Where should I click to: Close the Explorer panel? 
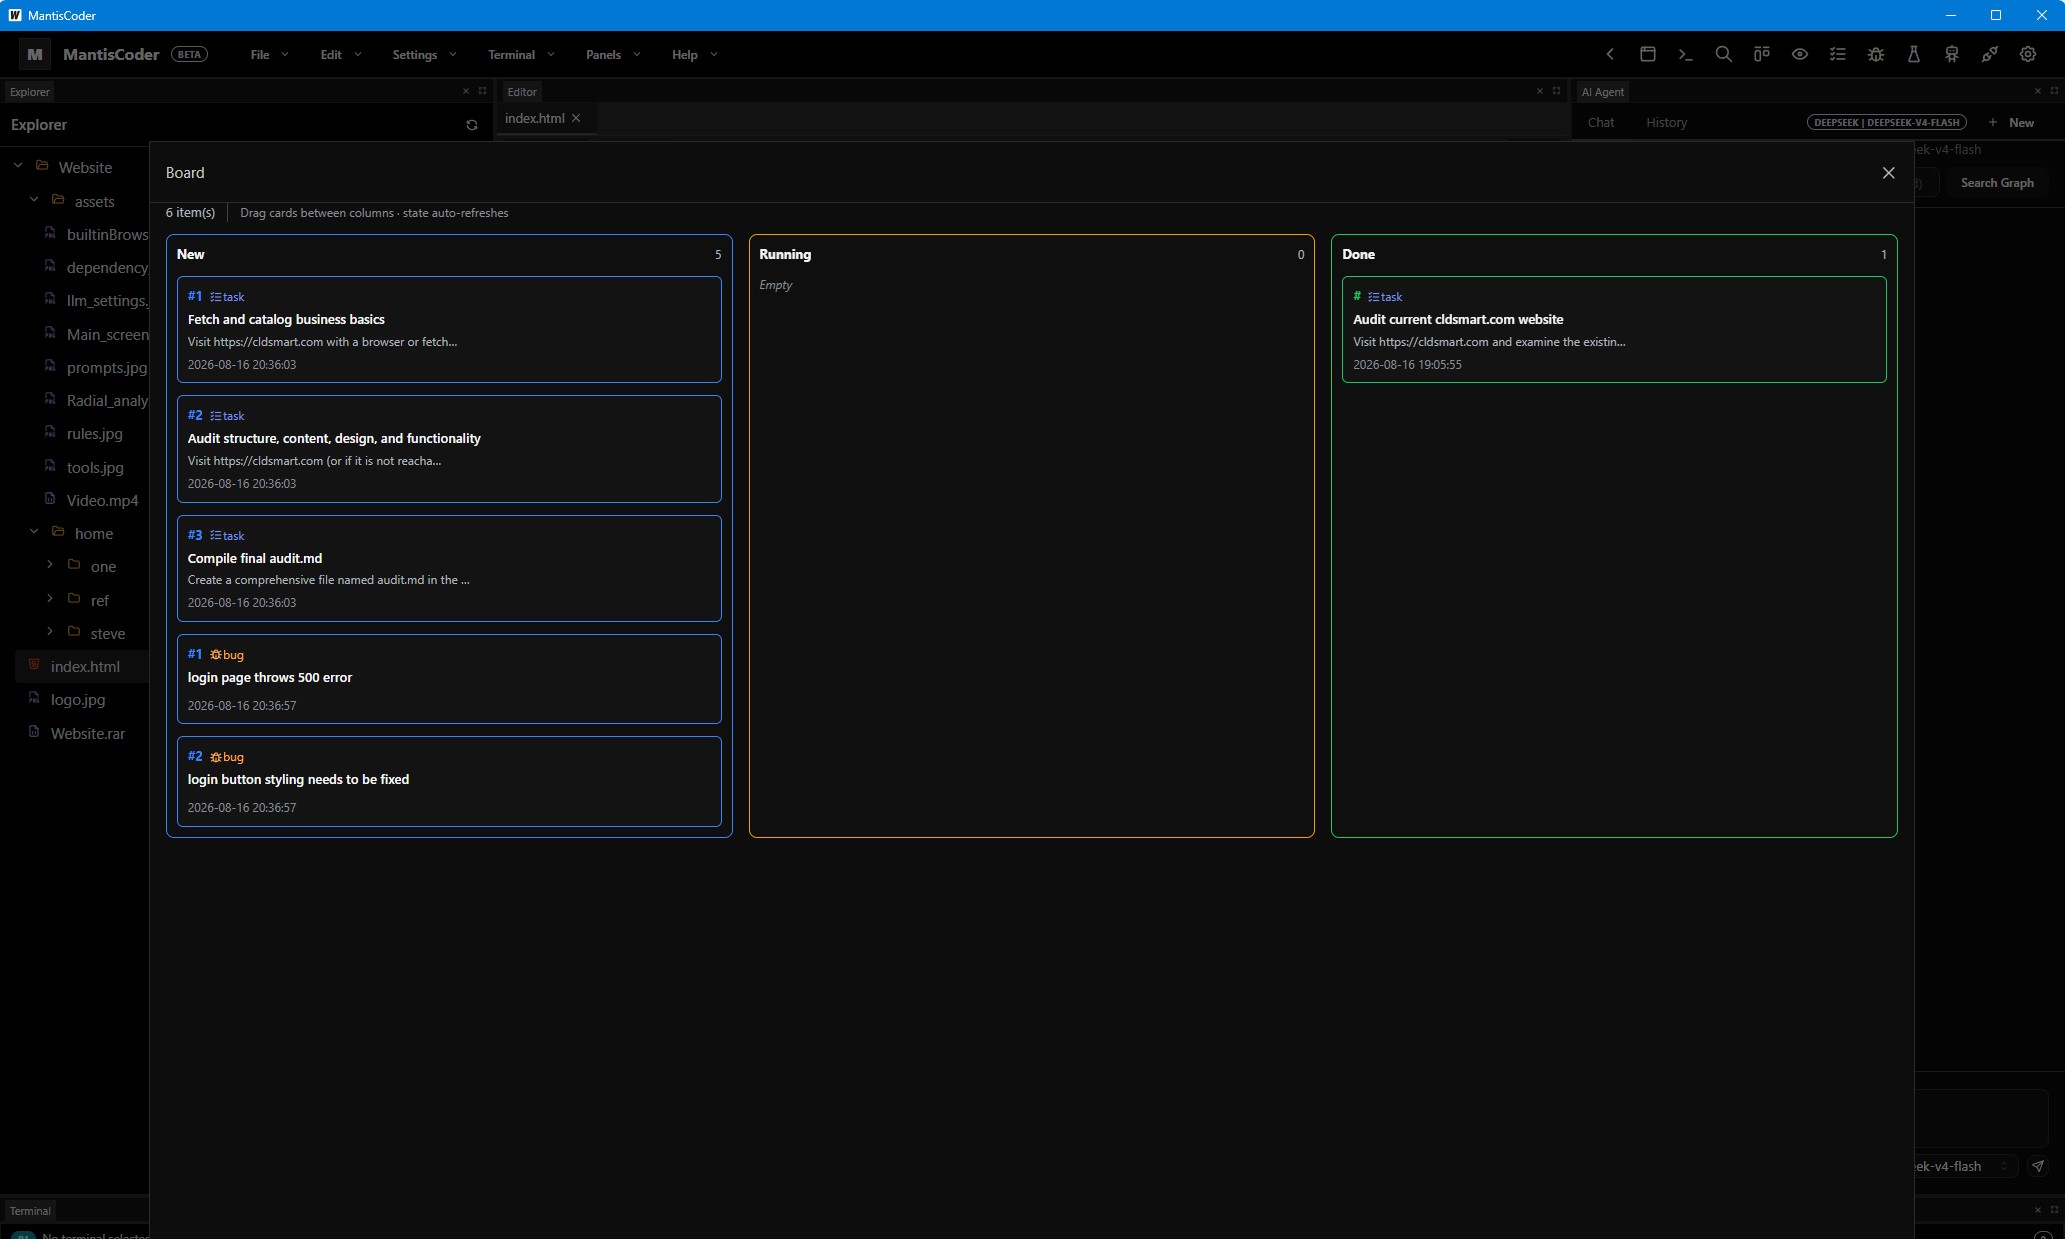click(x=465, y=91)
